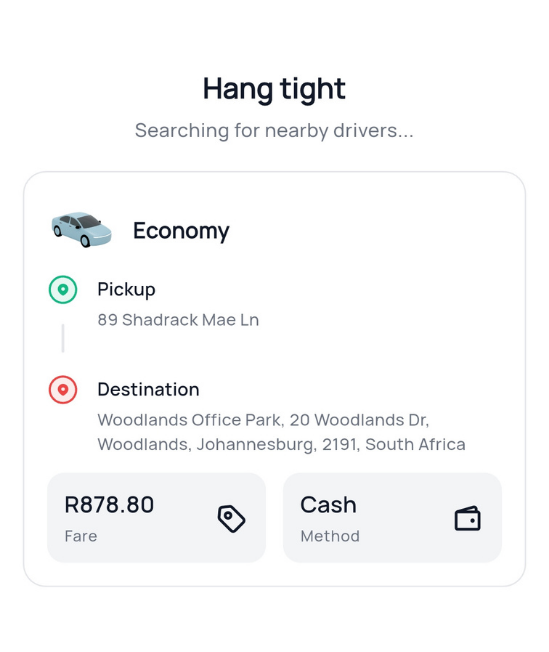549x652 pixels.
Task: Click the wallet icon in Cash method
Action: pos(467,519)
